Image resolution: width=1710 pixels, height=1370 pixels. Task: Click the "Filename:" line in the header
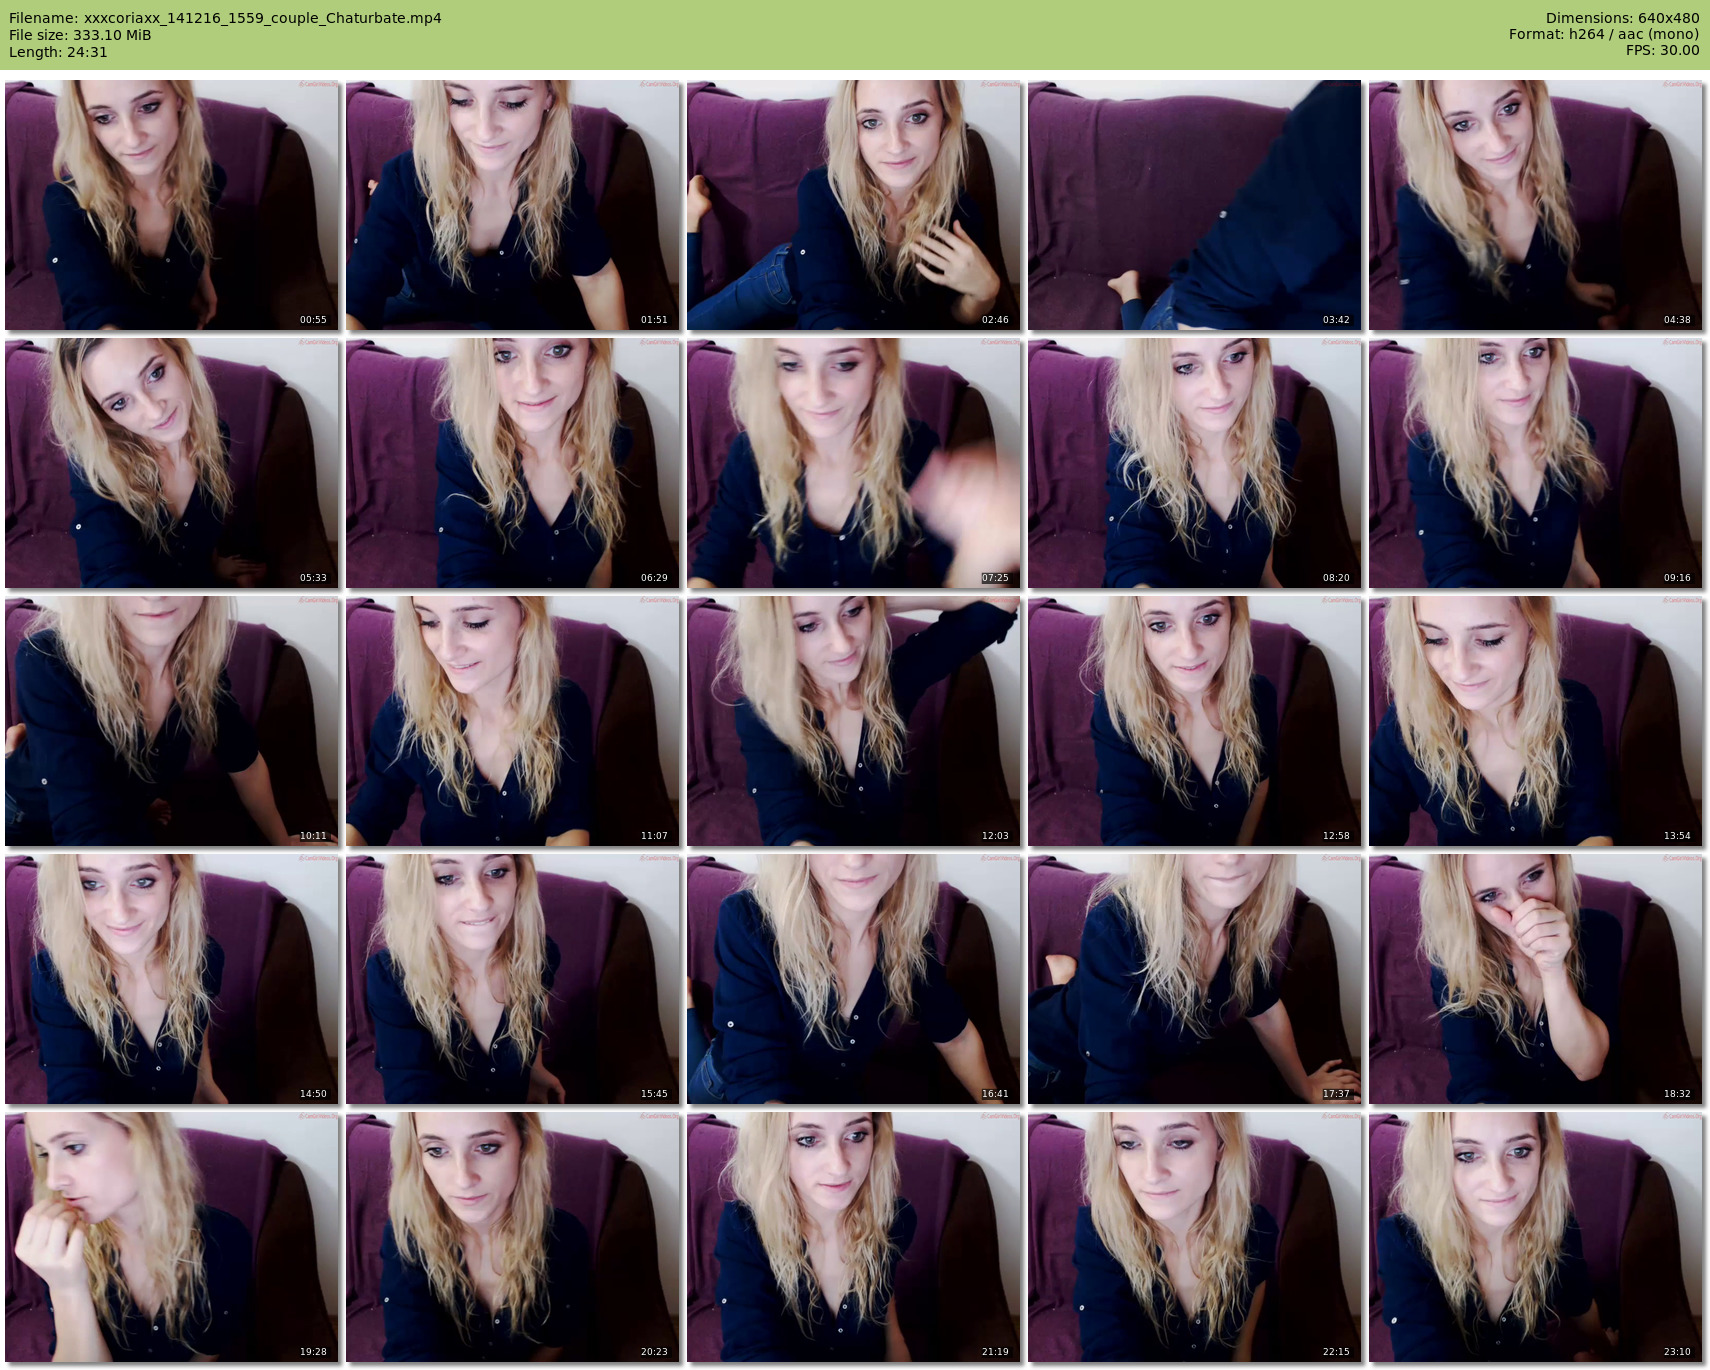tap(225, 18)
